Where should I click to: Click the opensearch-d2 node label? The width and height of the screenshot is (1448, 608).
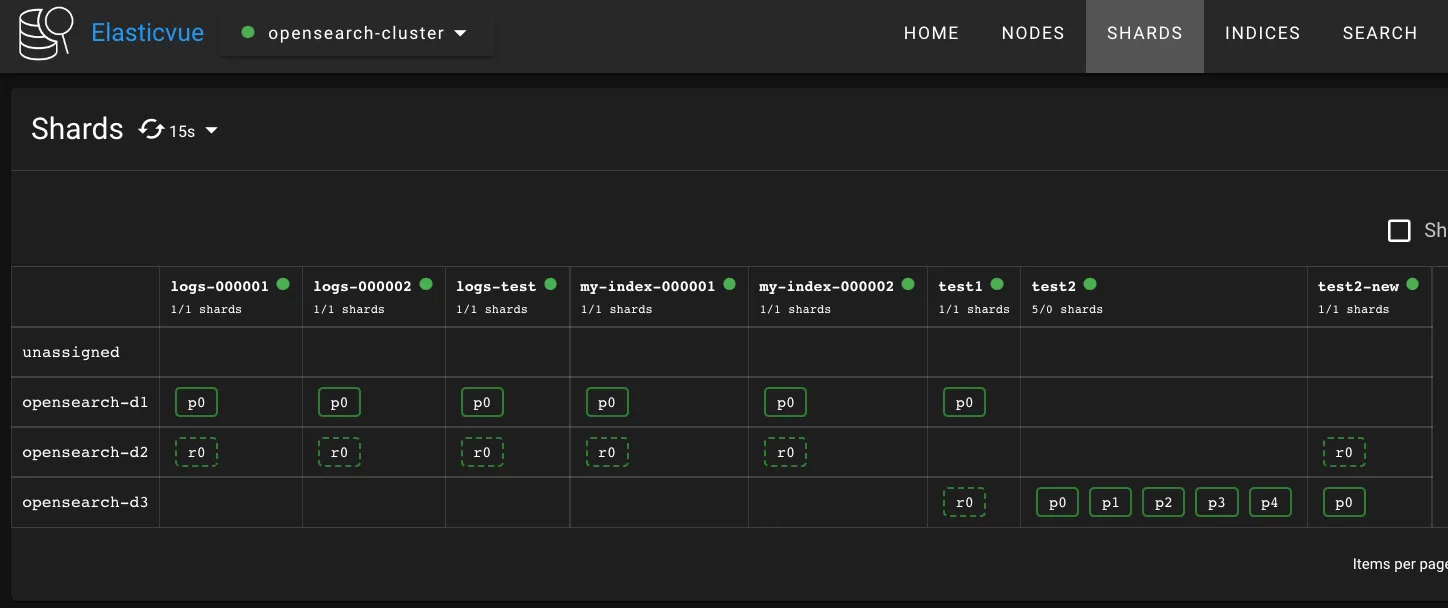[85, 452]
